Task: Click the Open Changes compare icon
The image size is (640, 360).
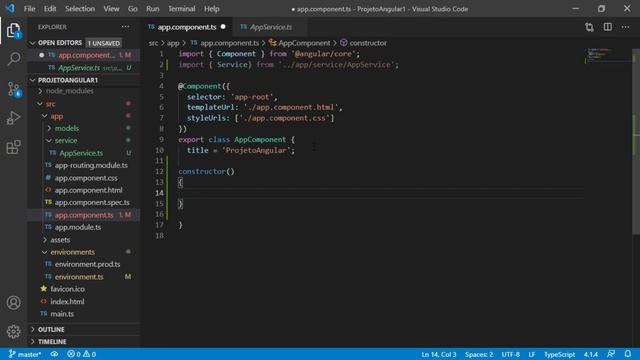Action: 589,27
